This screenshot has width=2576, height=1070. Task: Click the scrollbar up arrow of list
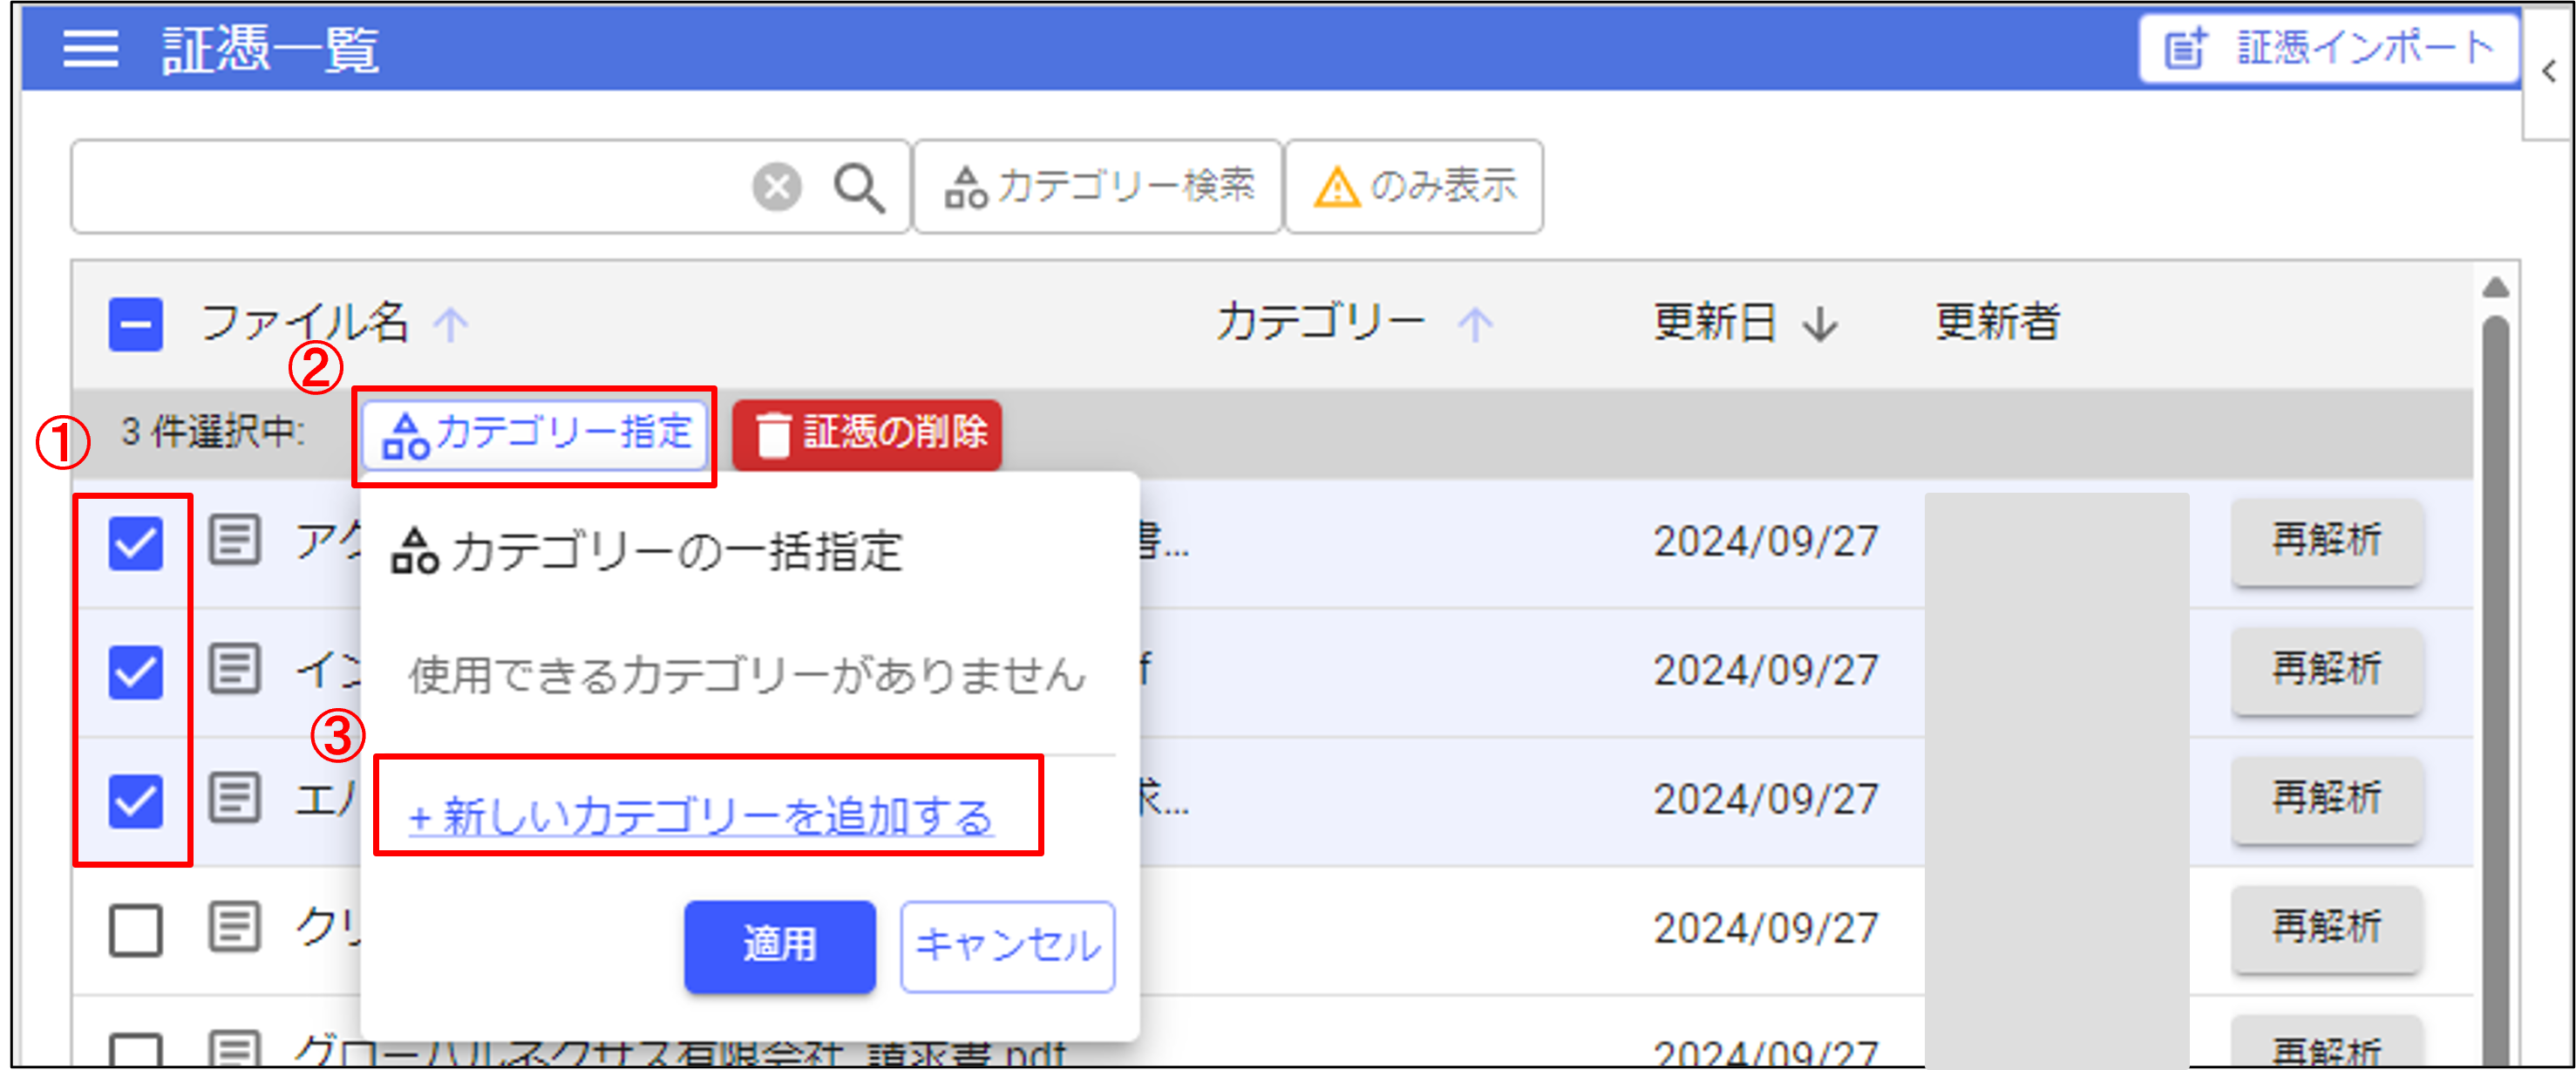(x=2495, y=288)
